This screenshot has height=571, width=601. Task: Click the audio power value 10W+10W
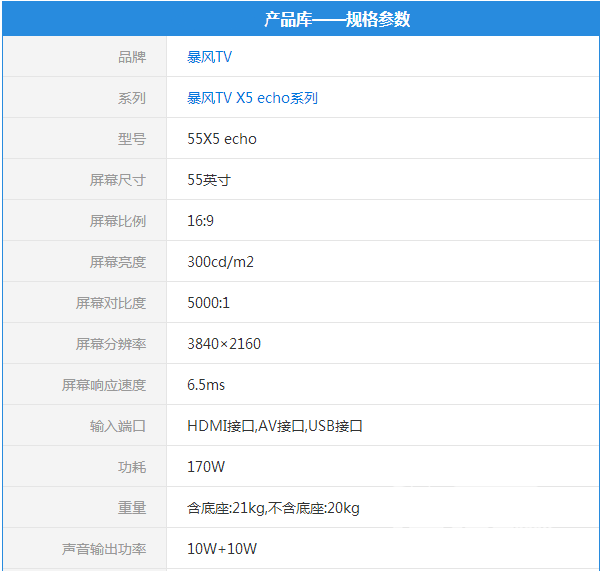point(222,549)
